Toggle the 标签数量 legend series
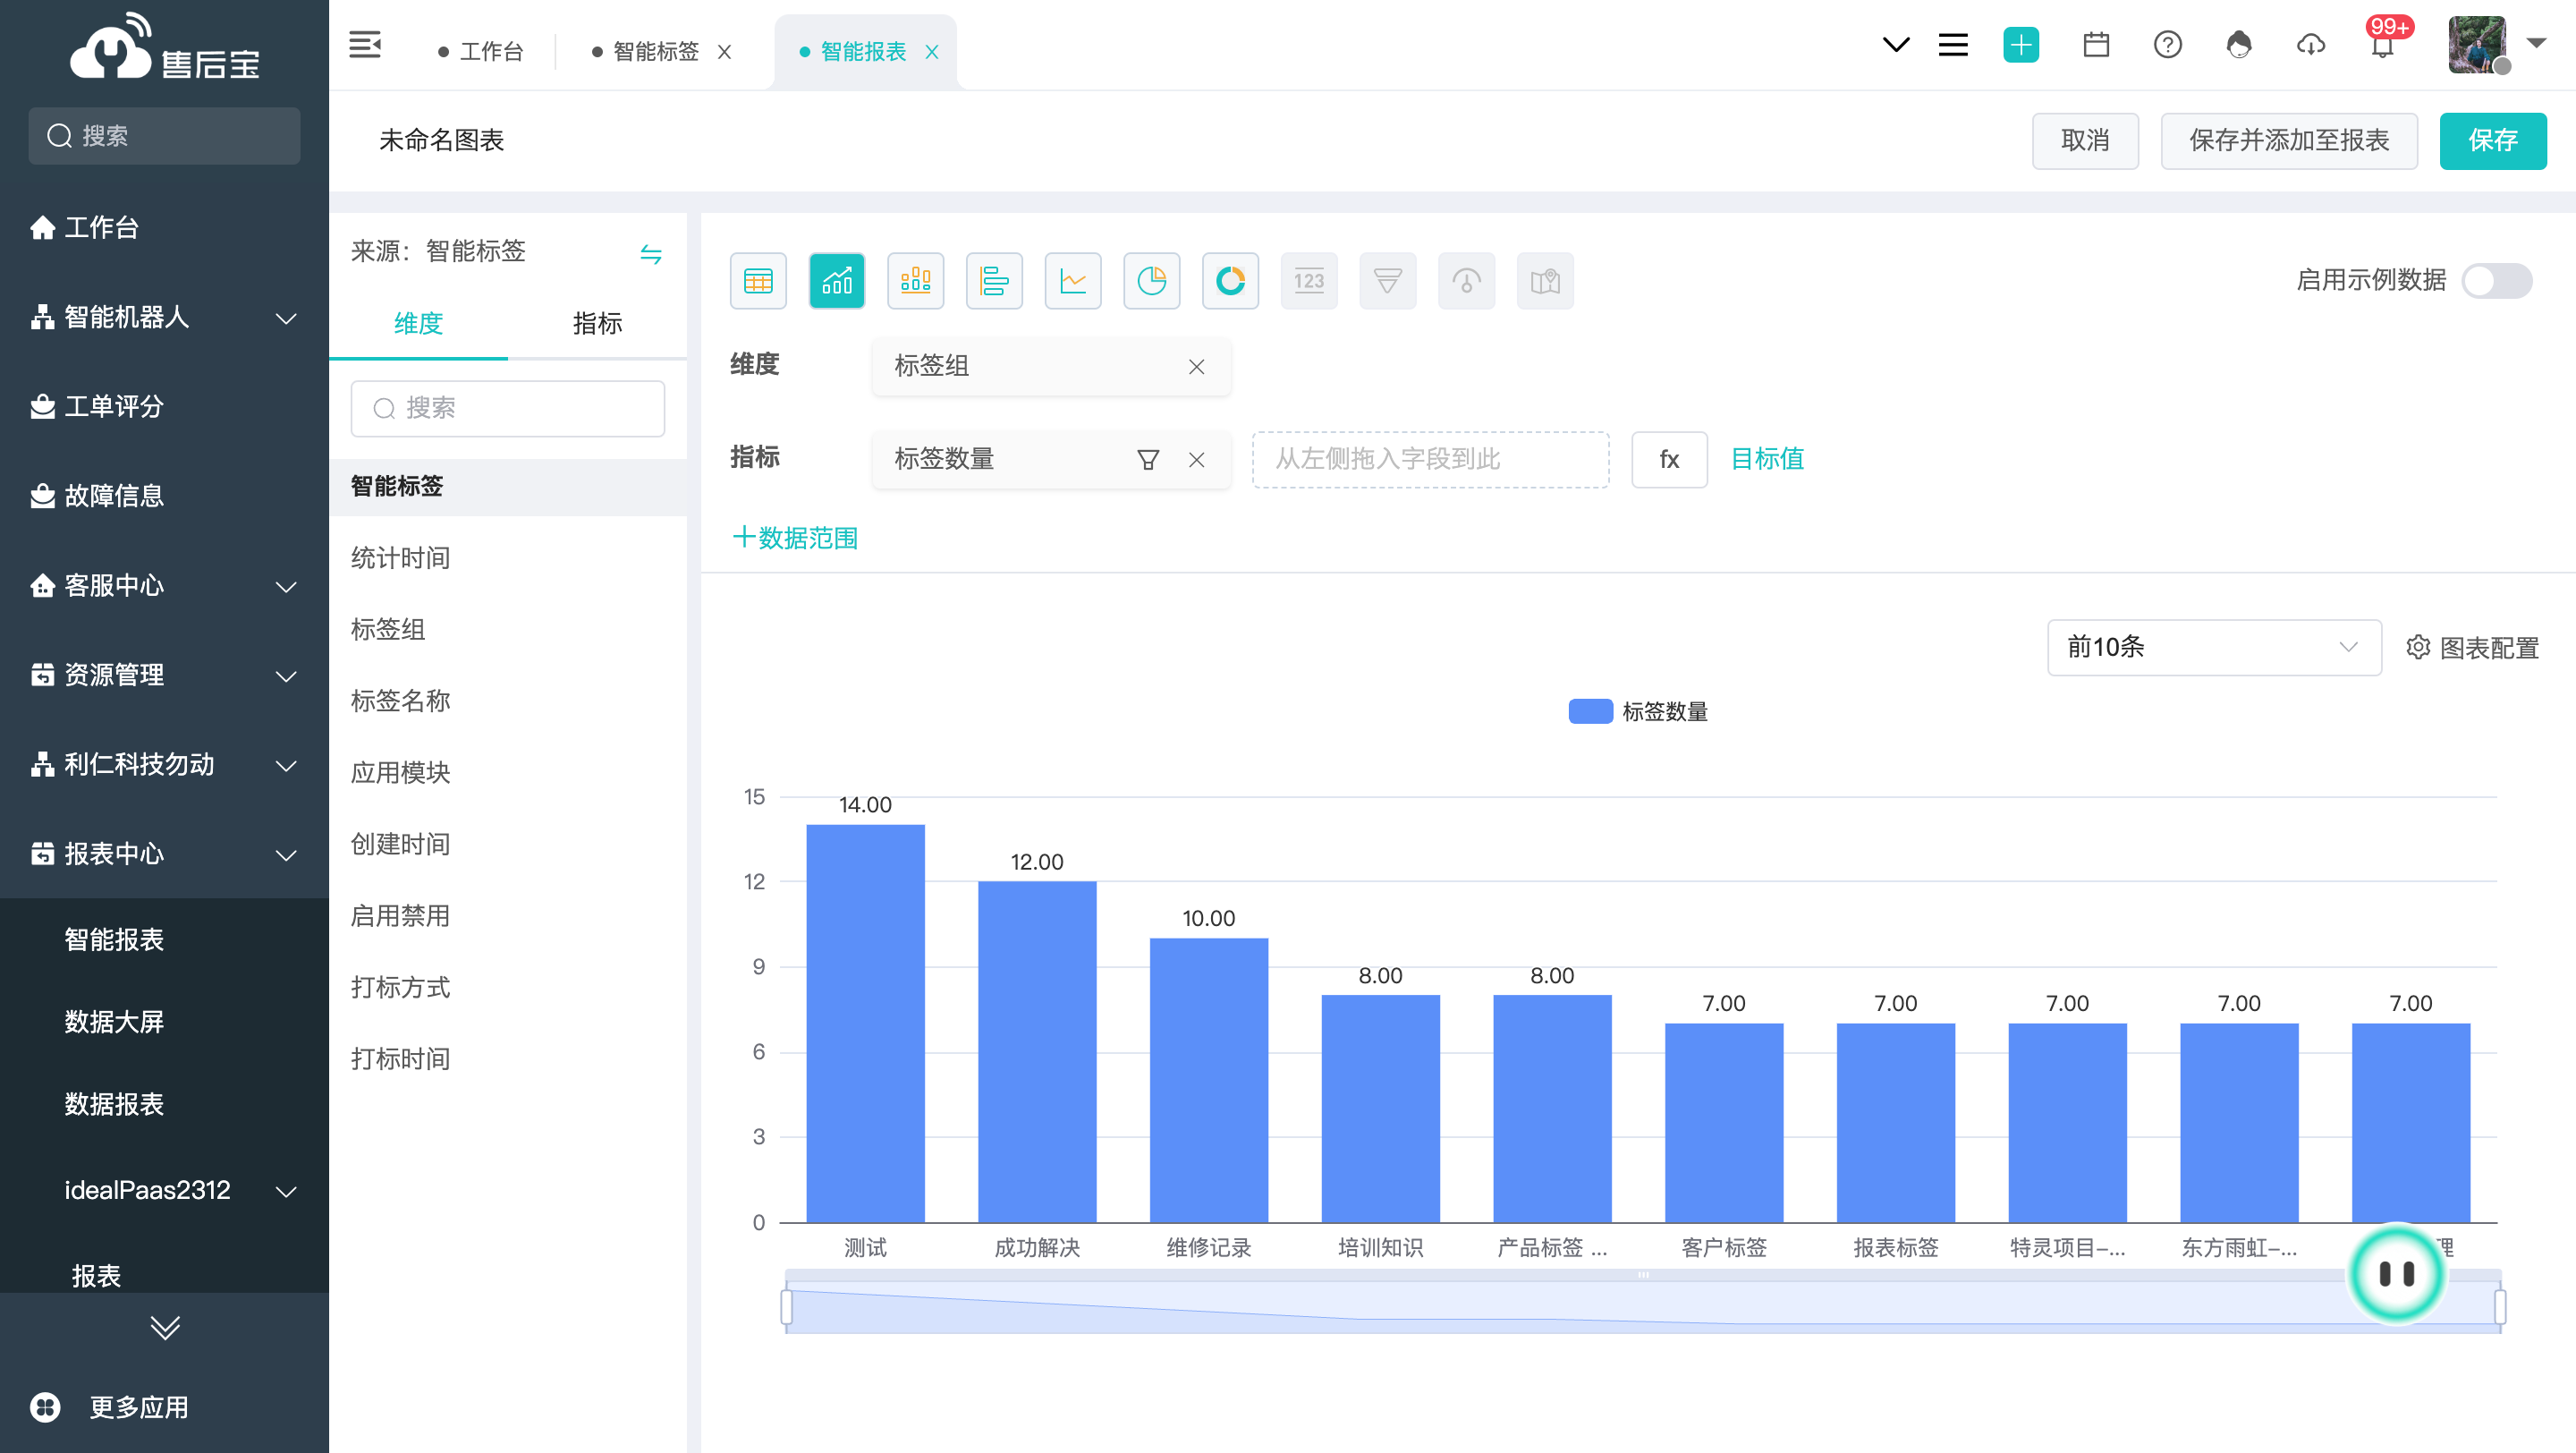Viewport: 2576px width, 1453px height. (1638, 712)
